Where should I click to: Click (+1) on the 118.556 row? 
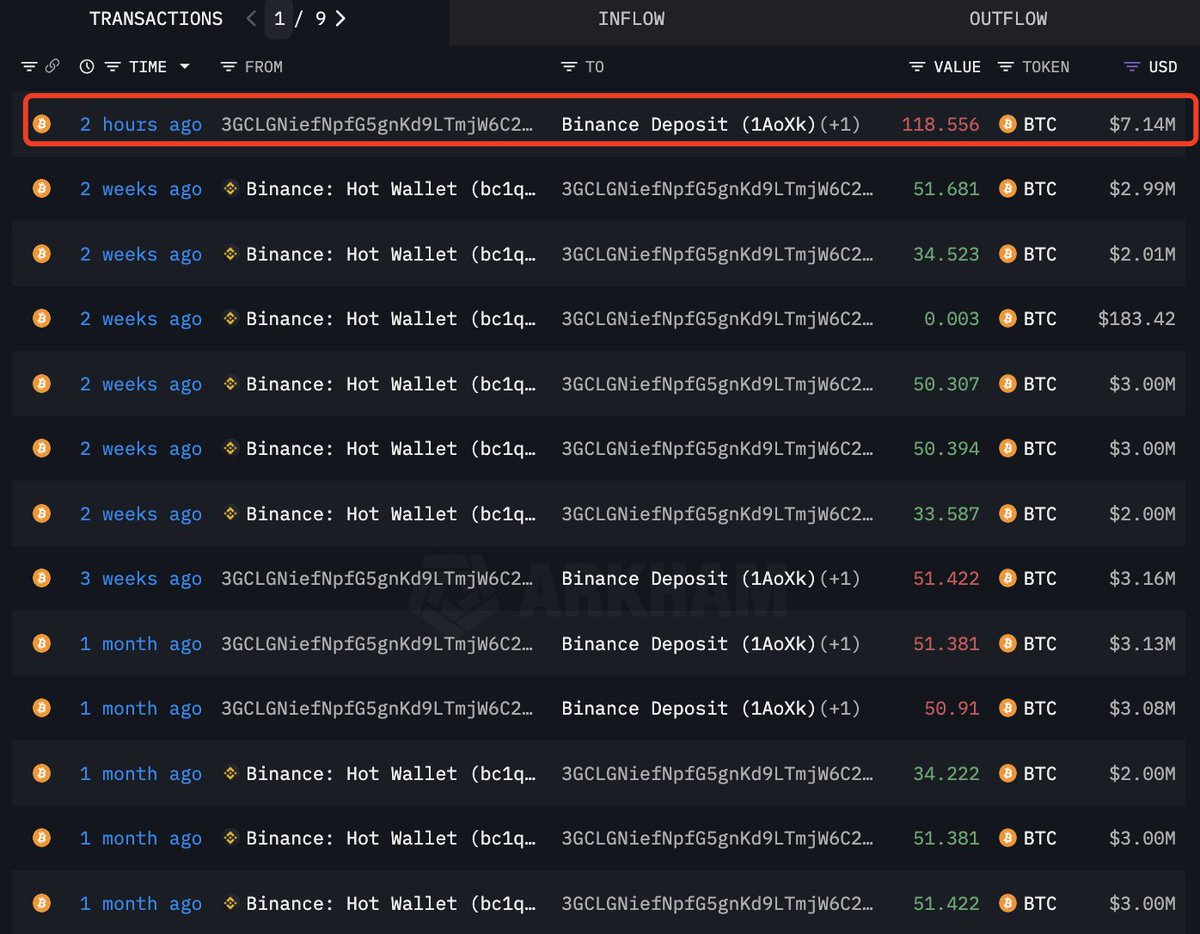click(840, 124)
